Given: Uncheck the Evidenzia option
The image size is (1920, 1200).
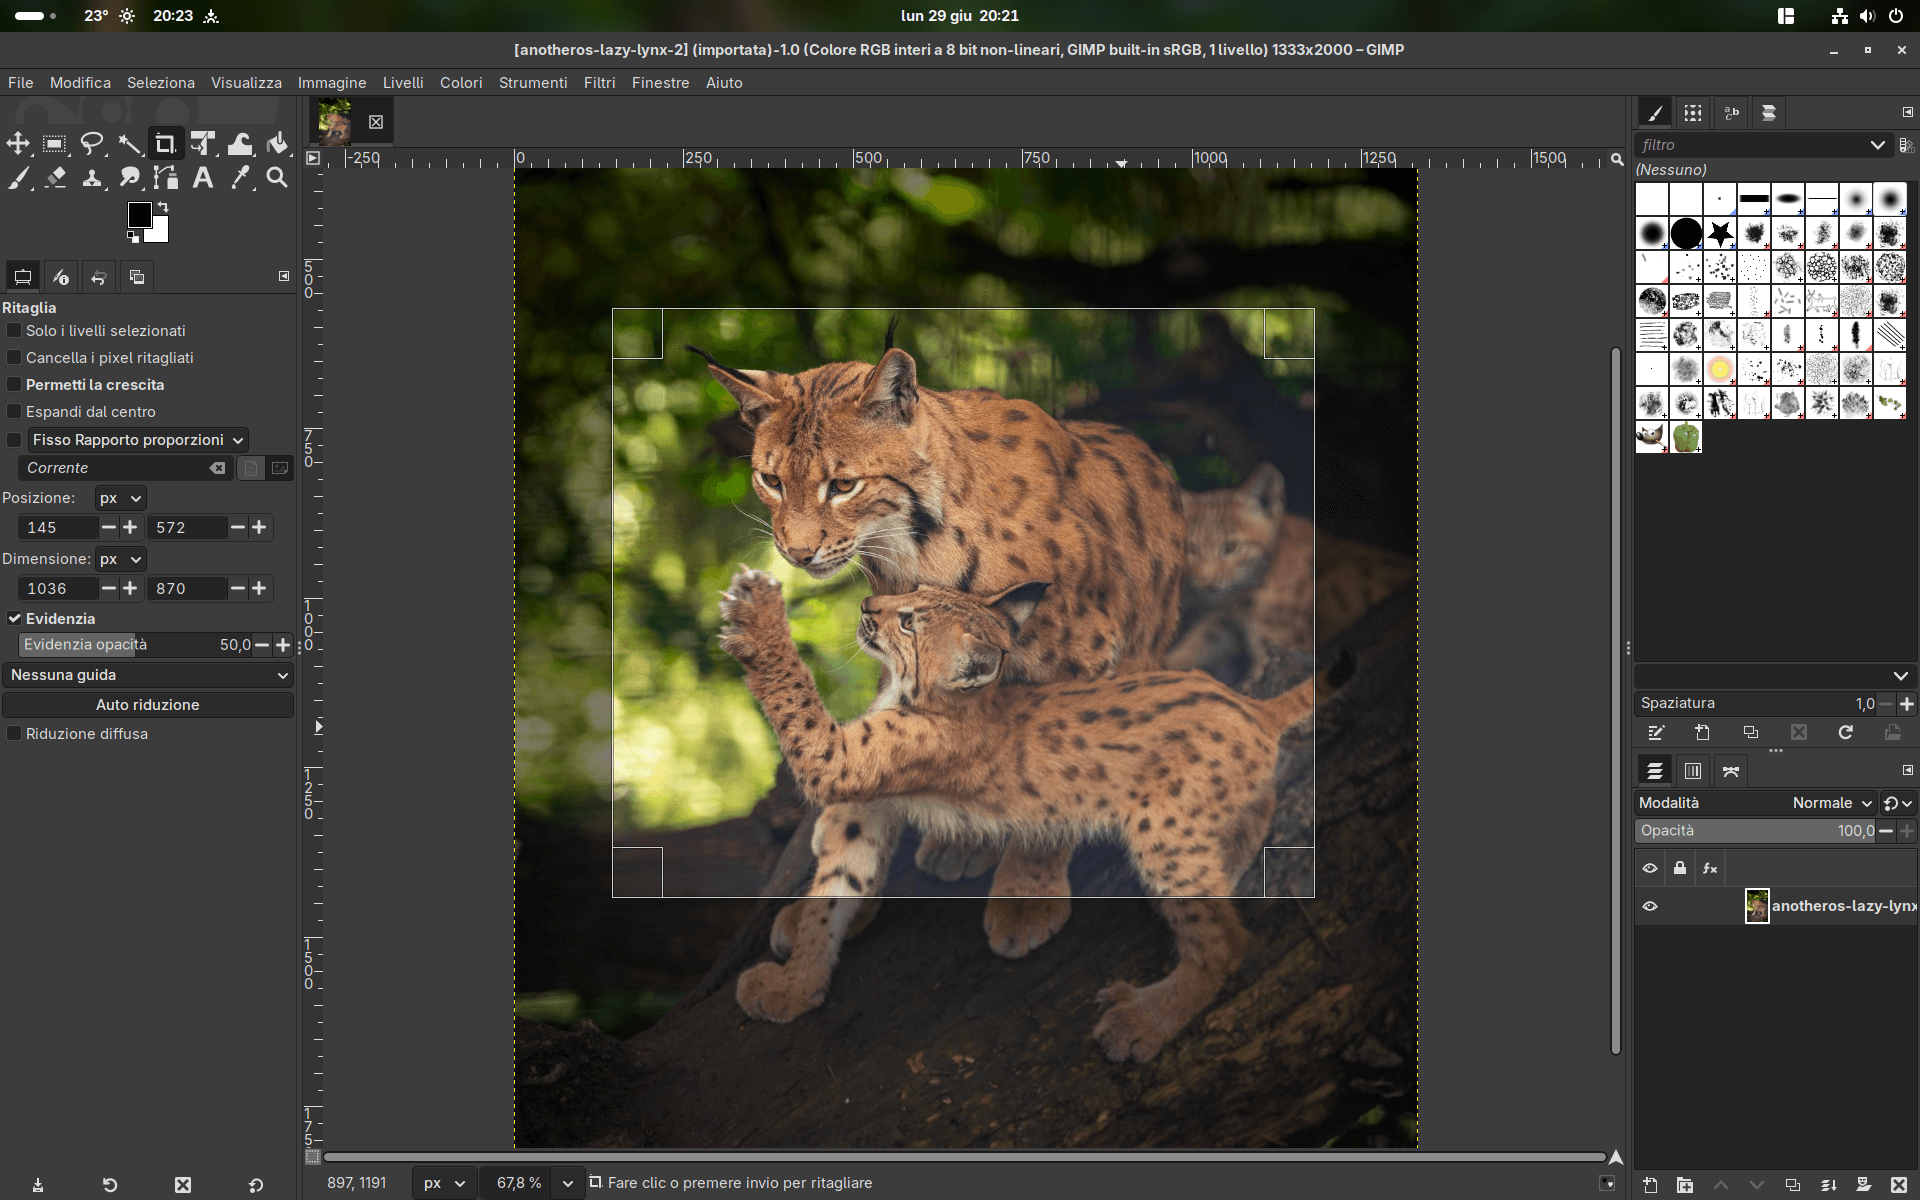Looking at the screenshot, I should point(14,619).
